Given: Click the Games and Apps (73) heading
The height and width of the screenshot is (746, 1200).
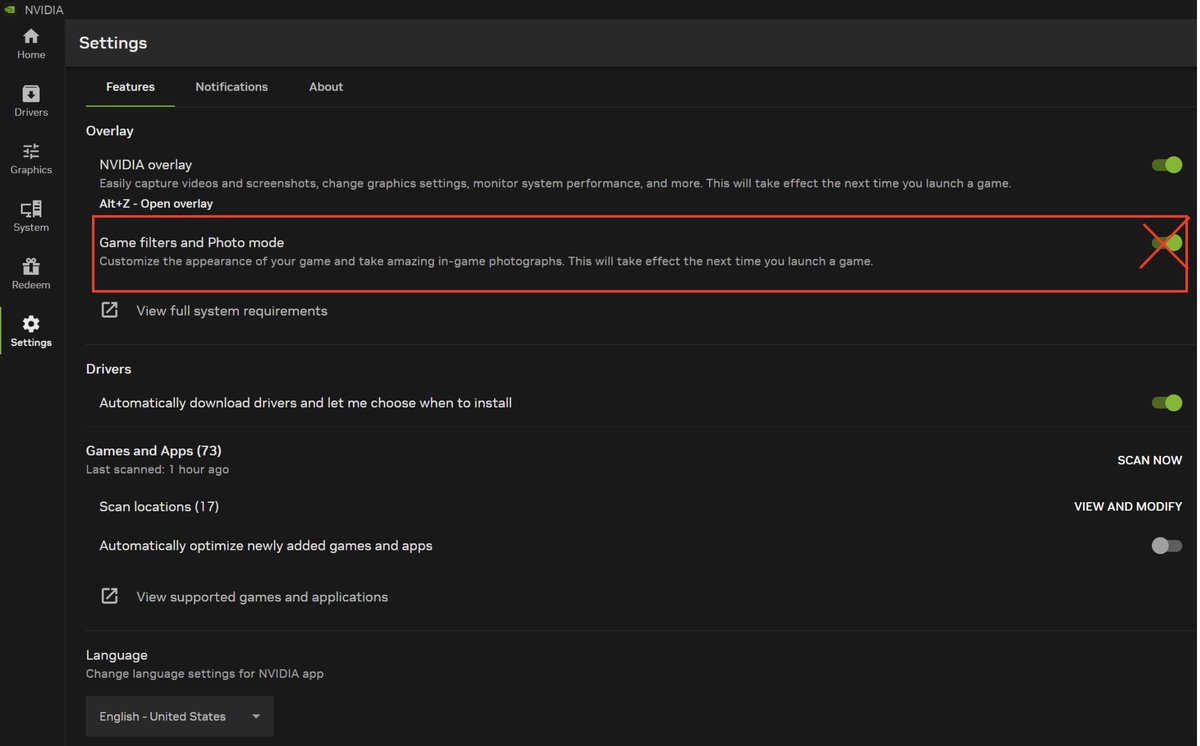Looking at the screenshot, I should tap(154, 451).
